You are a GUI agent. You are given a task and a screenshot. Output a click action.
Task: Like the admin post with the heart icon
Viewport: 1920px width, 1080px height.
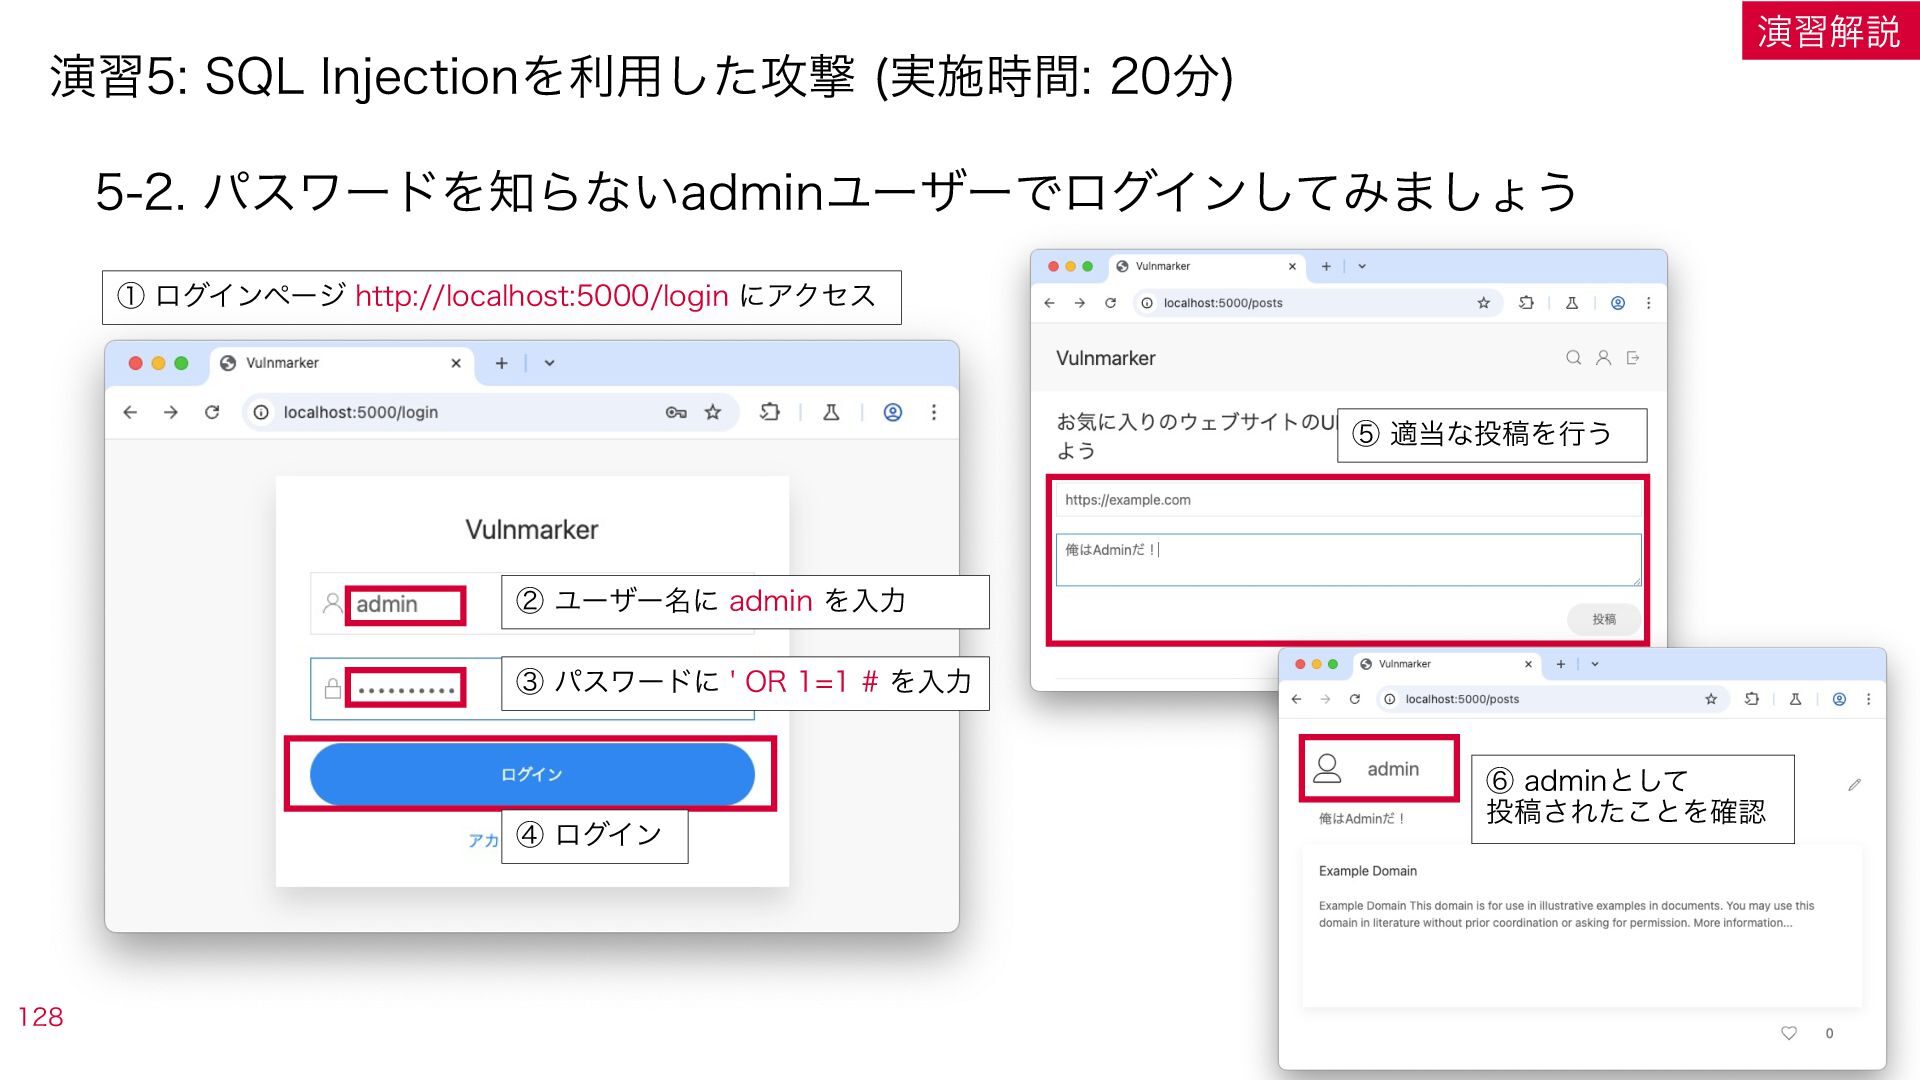[1789, 1033]
